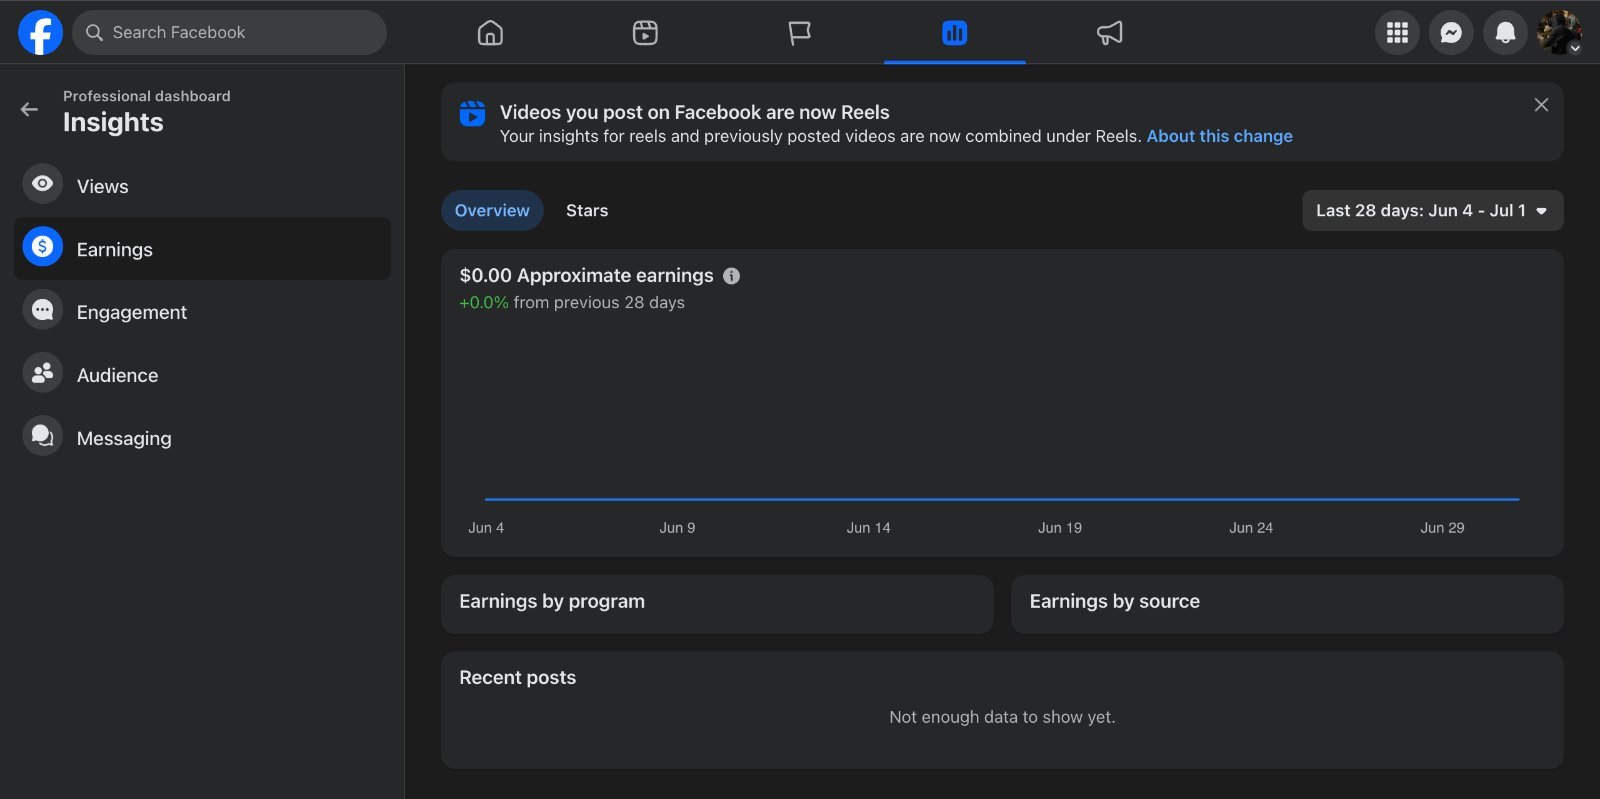The image size is (1600, 799).
Task: Click the Recent posts heading
Action: point(518,677)
